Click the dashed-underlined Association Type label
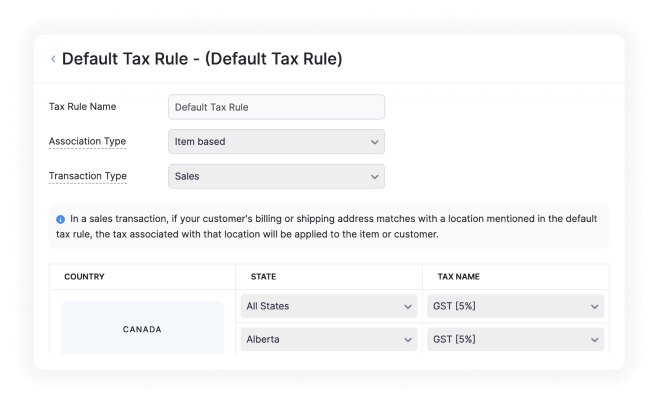 (x=87, y=142)
